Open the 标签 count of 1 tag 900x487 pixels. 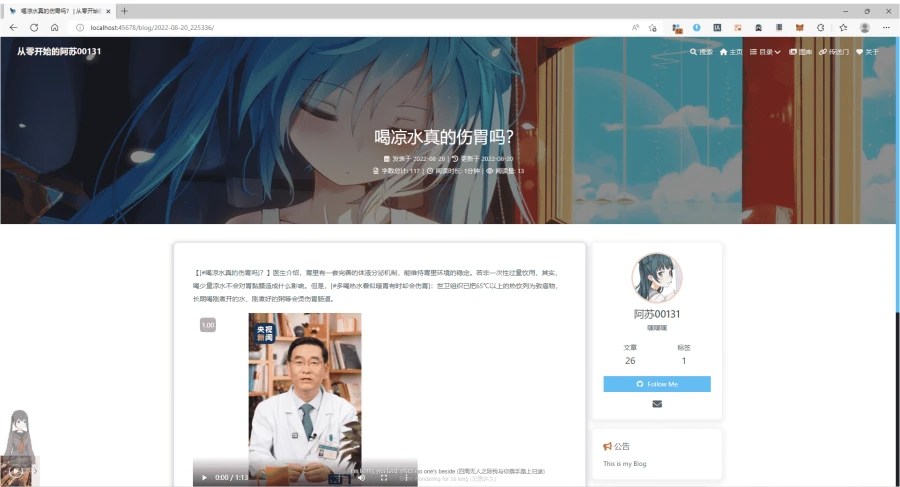point(684,354)
